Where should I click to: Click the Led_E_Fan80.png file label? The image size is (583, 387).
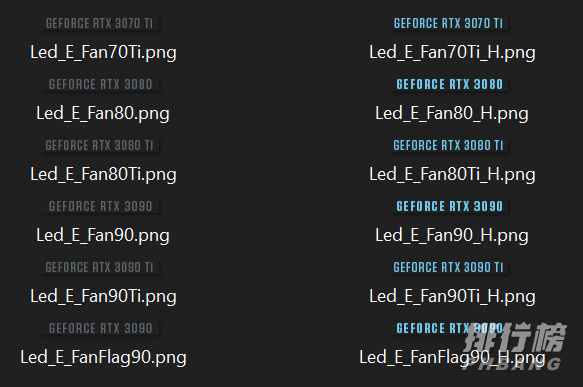tap(103, 113)
